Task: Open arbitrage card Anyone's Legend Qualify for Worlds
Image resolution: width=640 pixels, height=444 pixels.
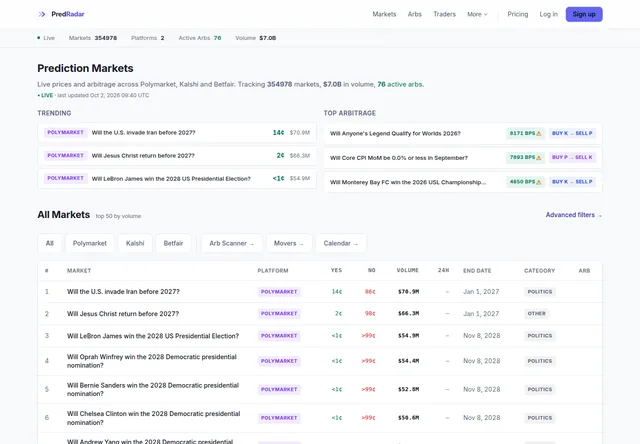Action: pyautogui.click(x=463, y=133)
